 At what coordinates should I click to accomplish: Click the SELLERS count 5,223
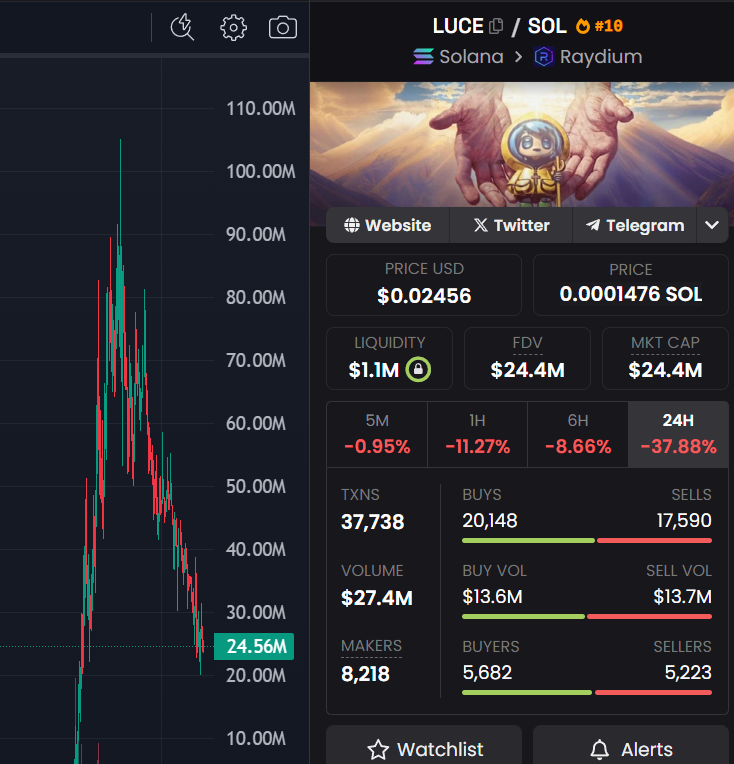click(x=688, y=672)
